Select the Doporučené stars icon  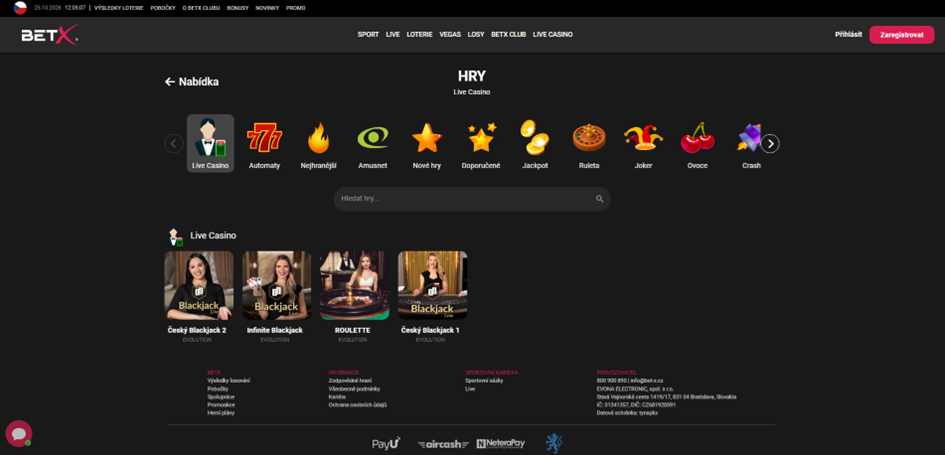tap(481, 138)
